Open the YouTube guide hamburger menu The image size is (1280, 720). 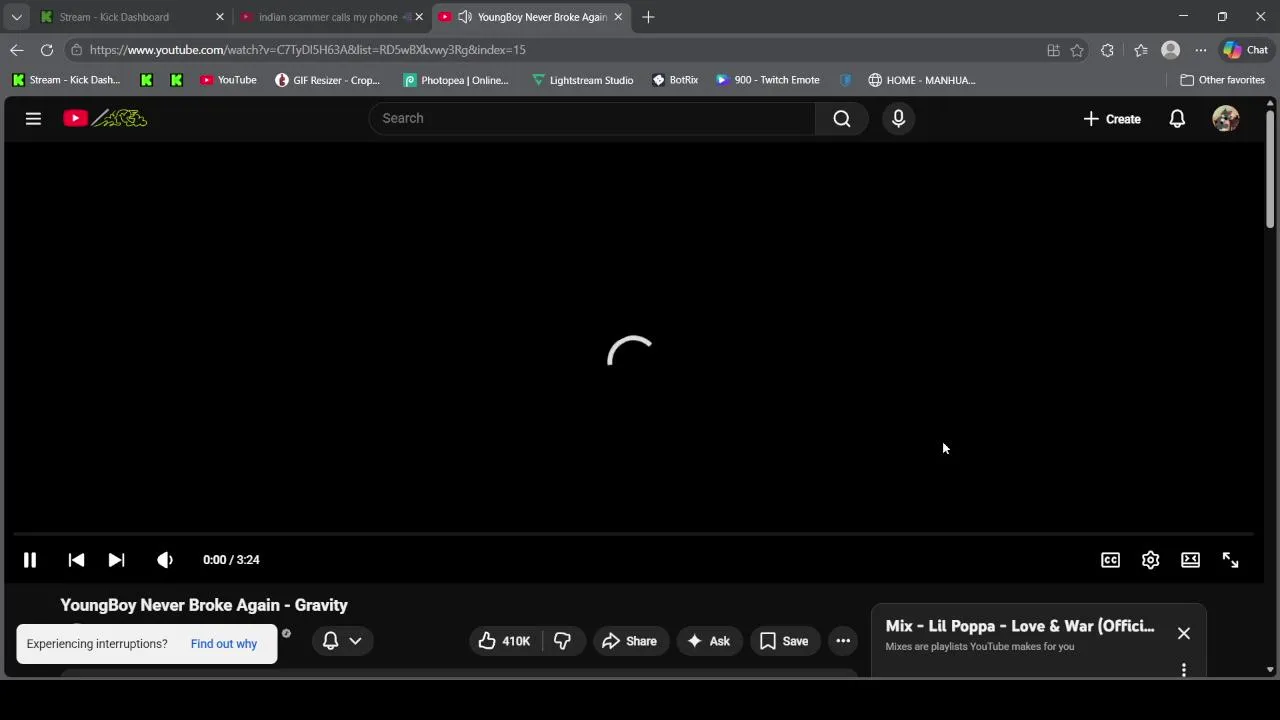click(33, 119)
